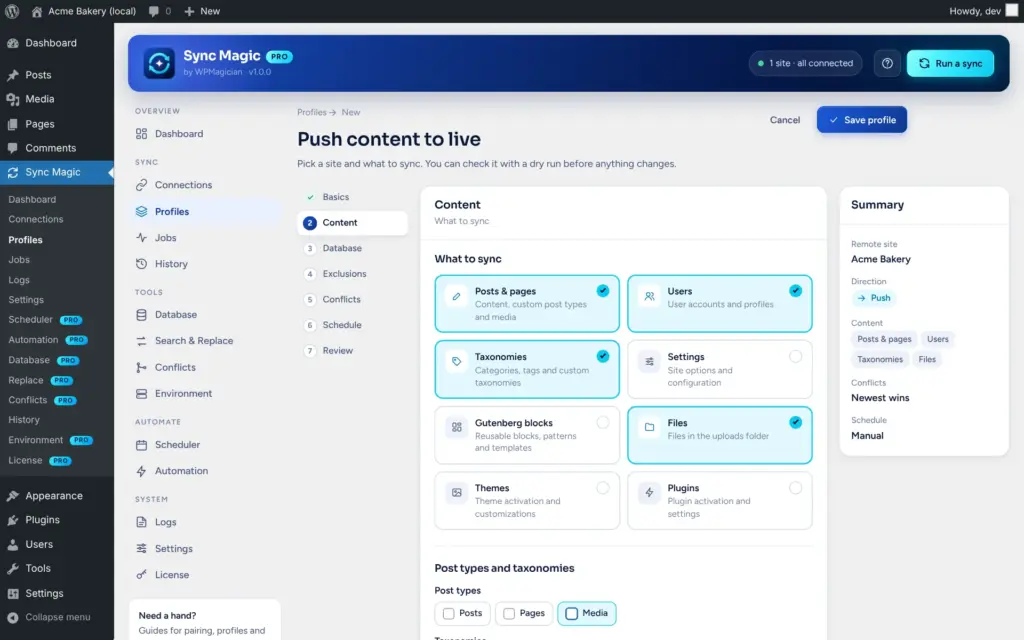Click the Jobs pulse icon
Screen dimensions: 1024x640
click(141, 238)
